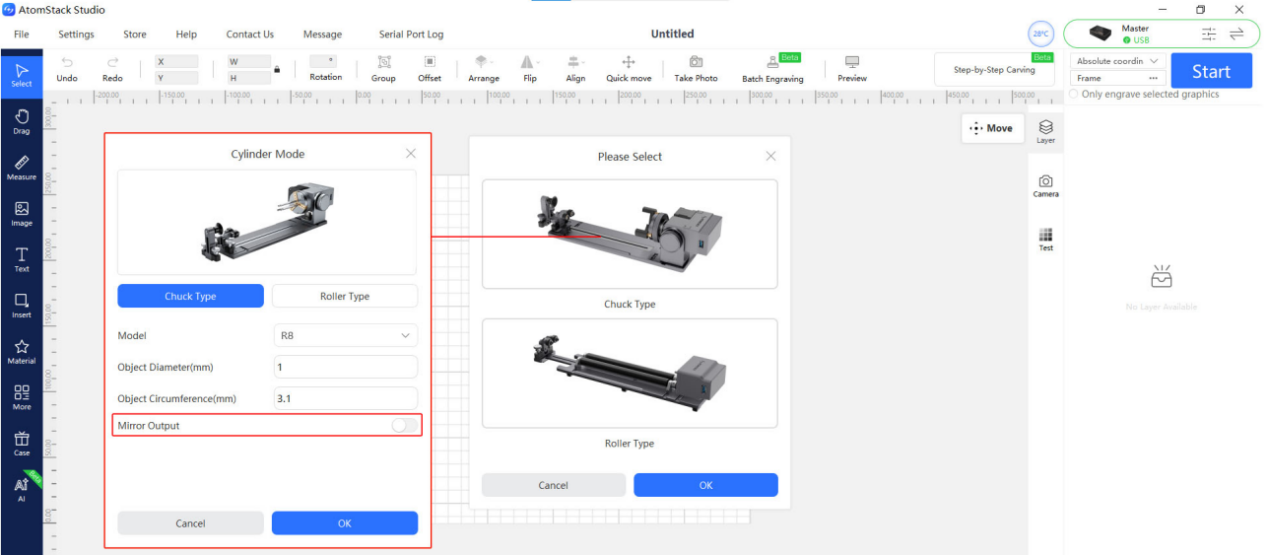Select the Text tool
Image resolution: width=1267 pixels, height=555 pixels.
pyautogui.click(x=21, y=260)
